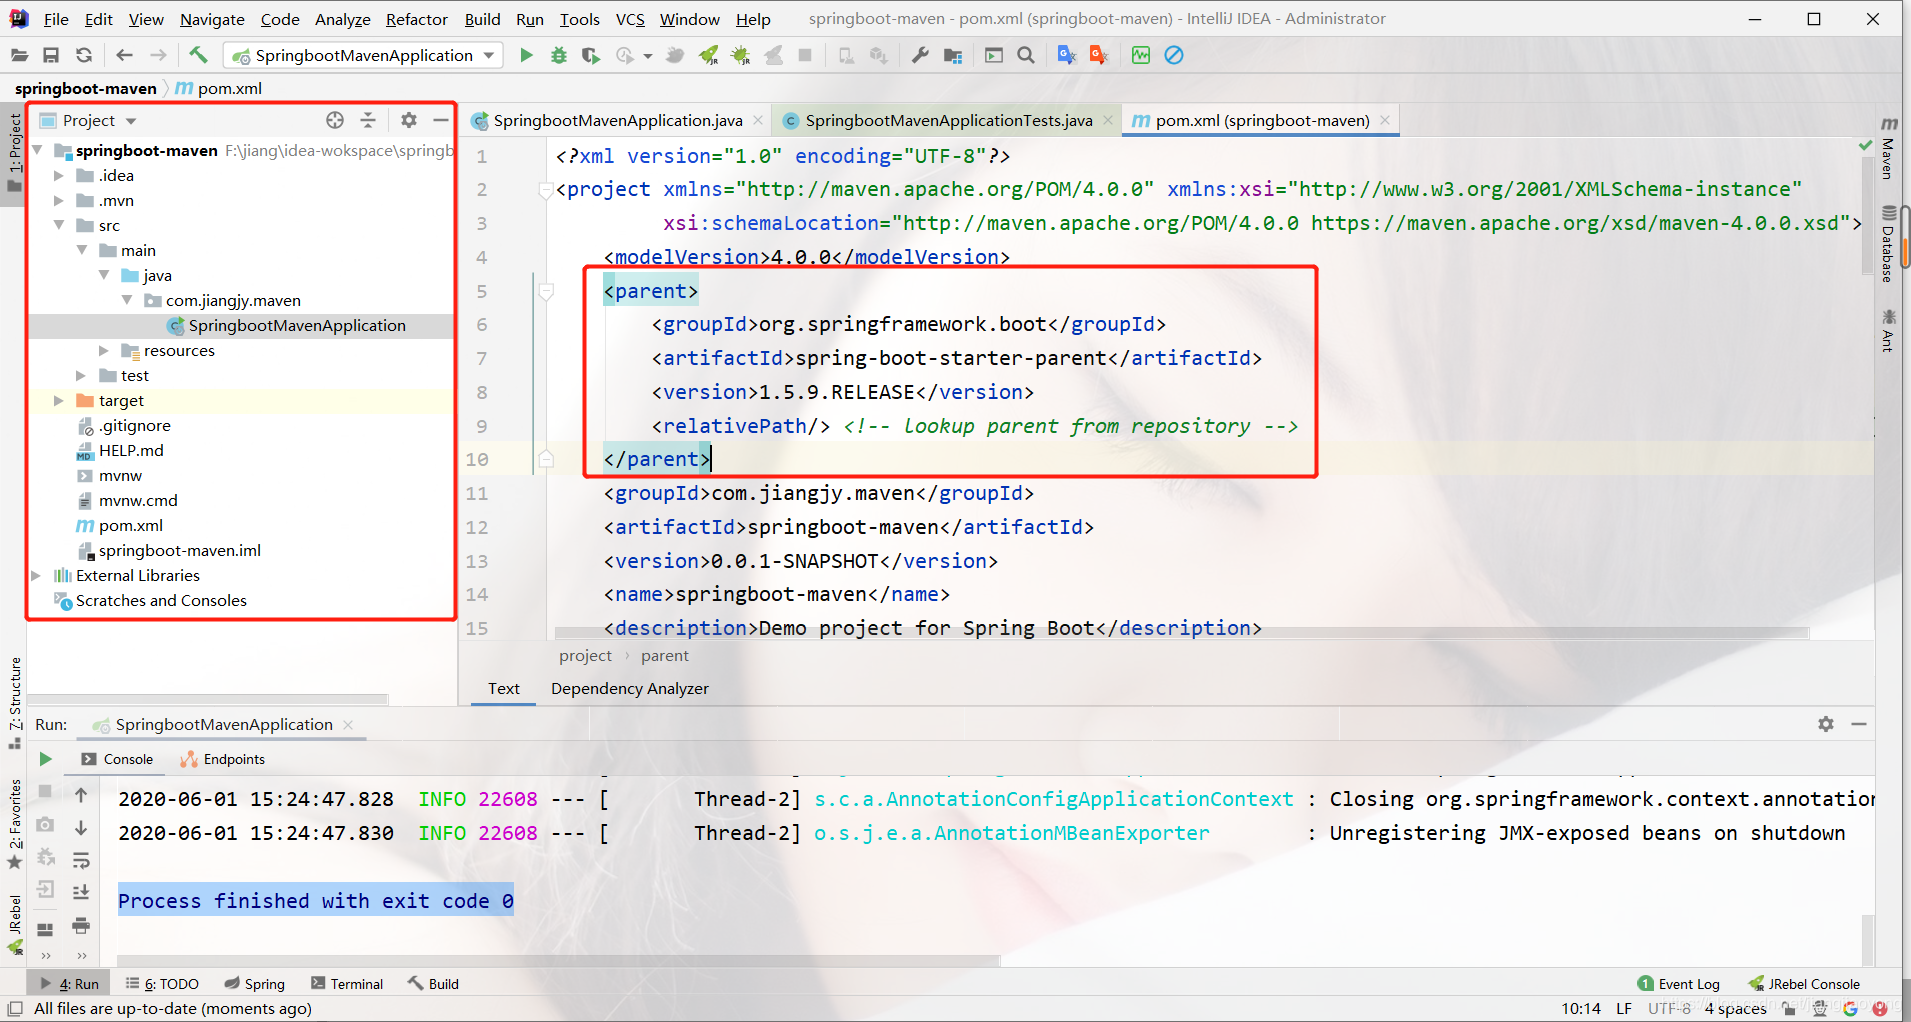The image size is (1911, 1022).
Task: Switch to Dependency Analyzer tab
Action: click(629, 688)
